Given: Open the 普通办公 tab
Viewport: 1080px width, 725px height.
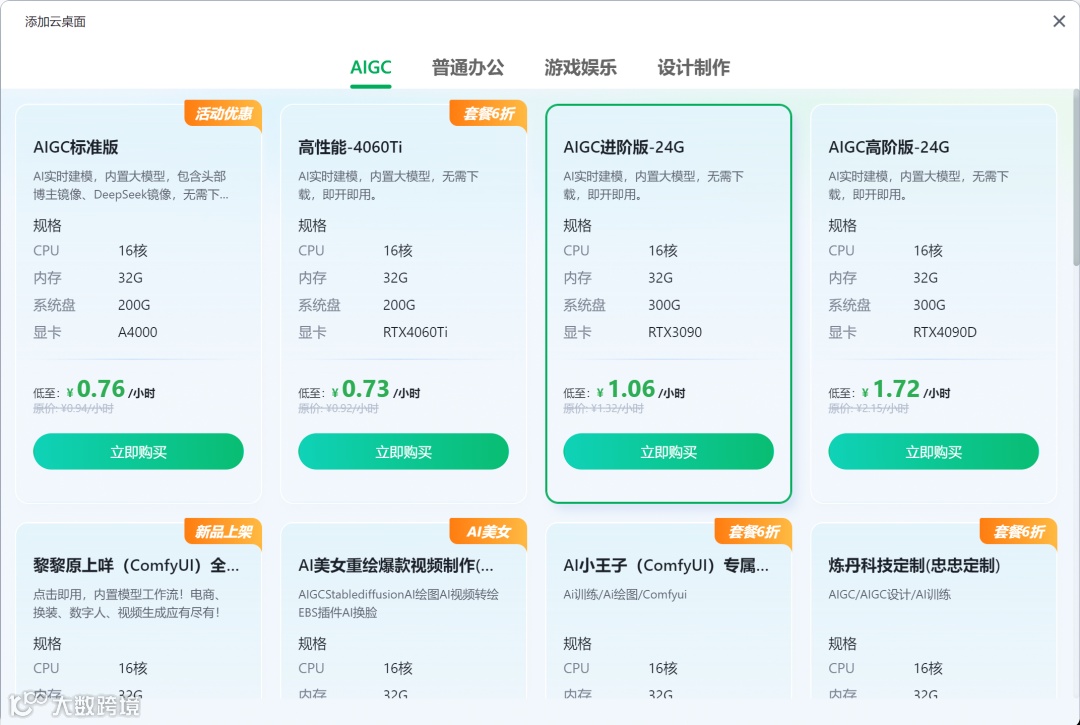Looking at the screenshot, I should pyautogui.click(x=468, y=67).
